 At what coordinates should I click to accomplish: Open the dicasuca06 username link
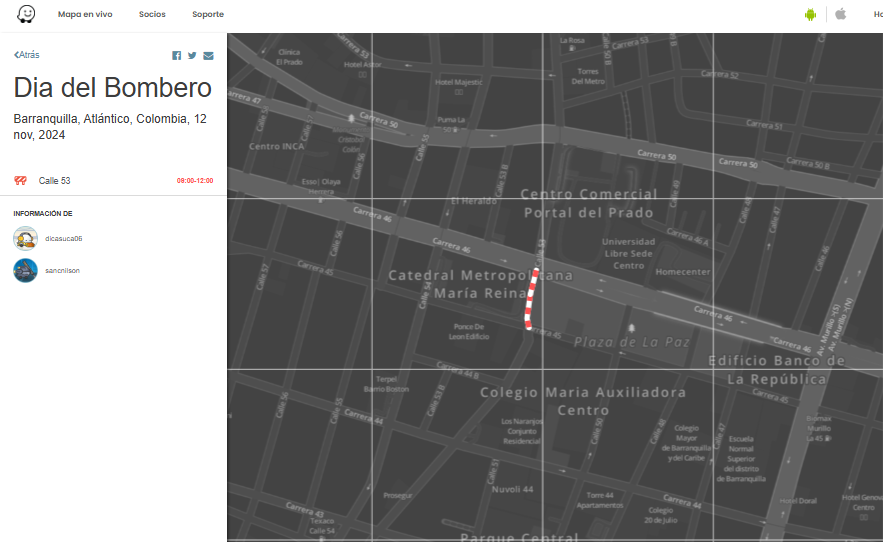pos(64,239)
